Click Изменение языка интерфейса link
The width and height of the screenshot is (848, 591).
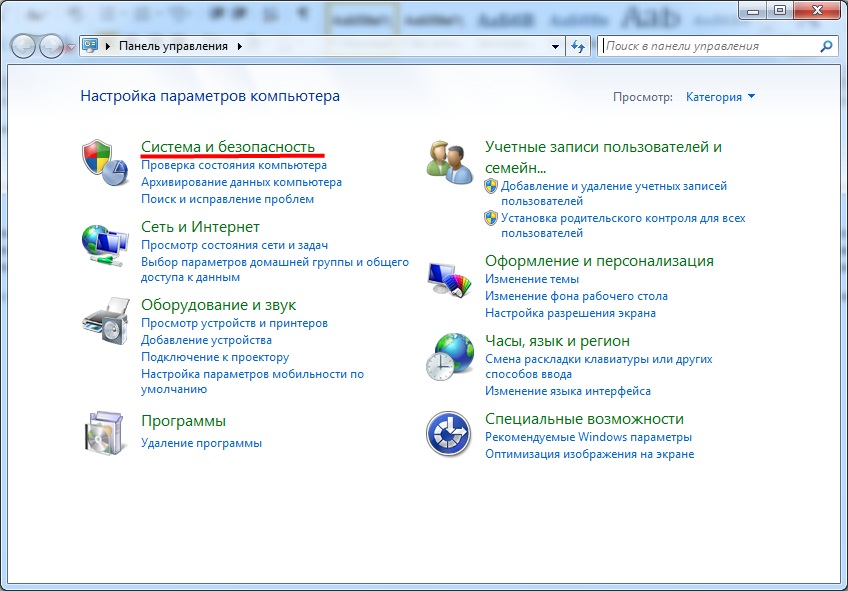(568, 391)
